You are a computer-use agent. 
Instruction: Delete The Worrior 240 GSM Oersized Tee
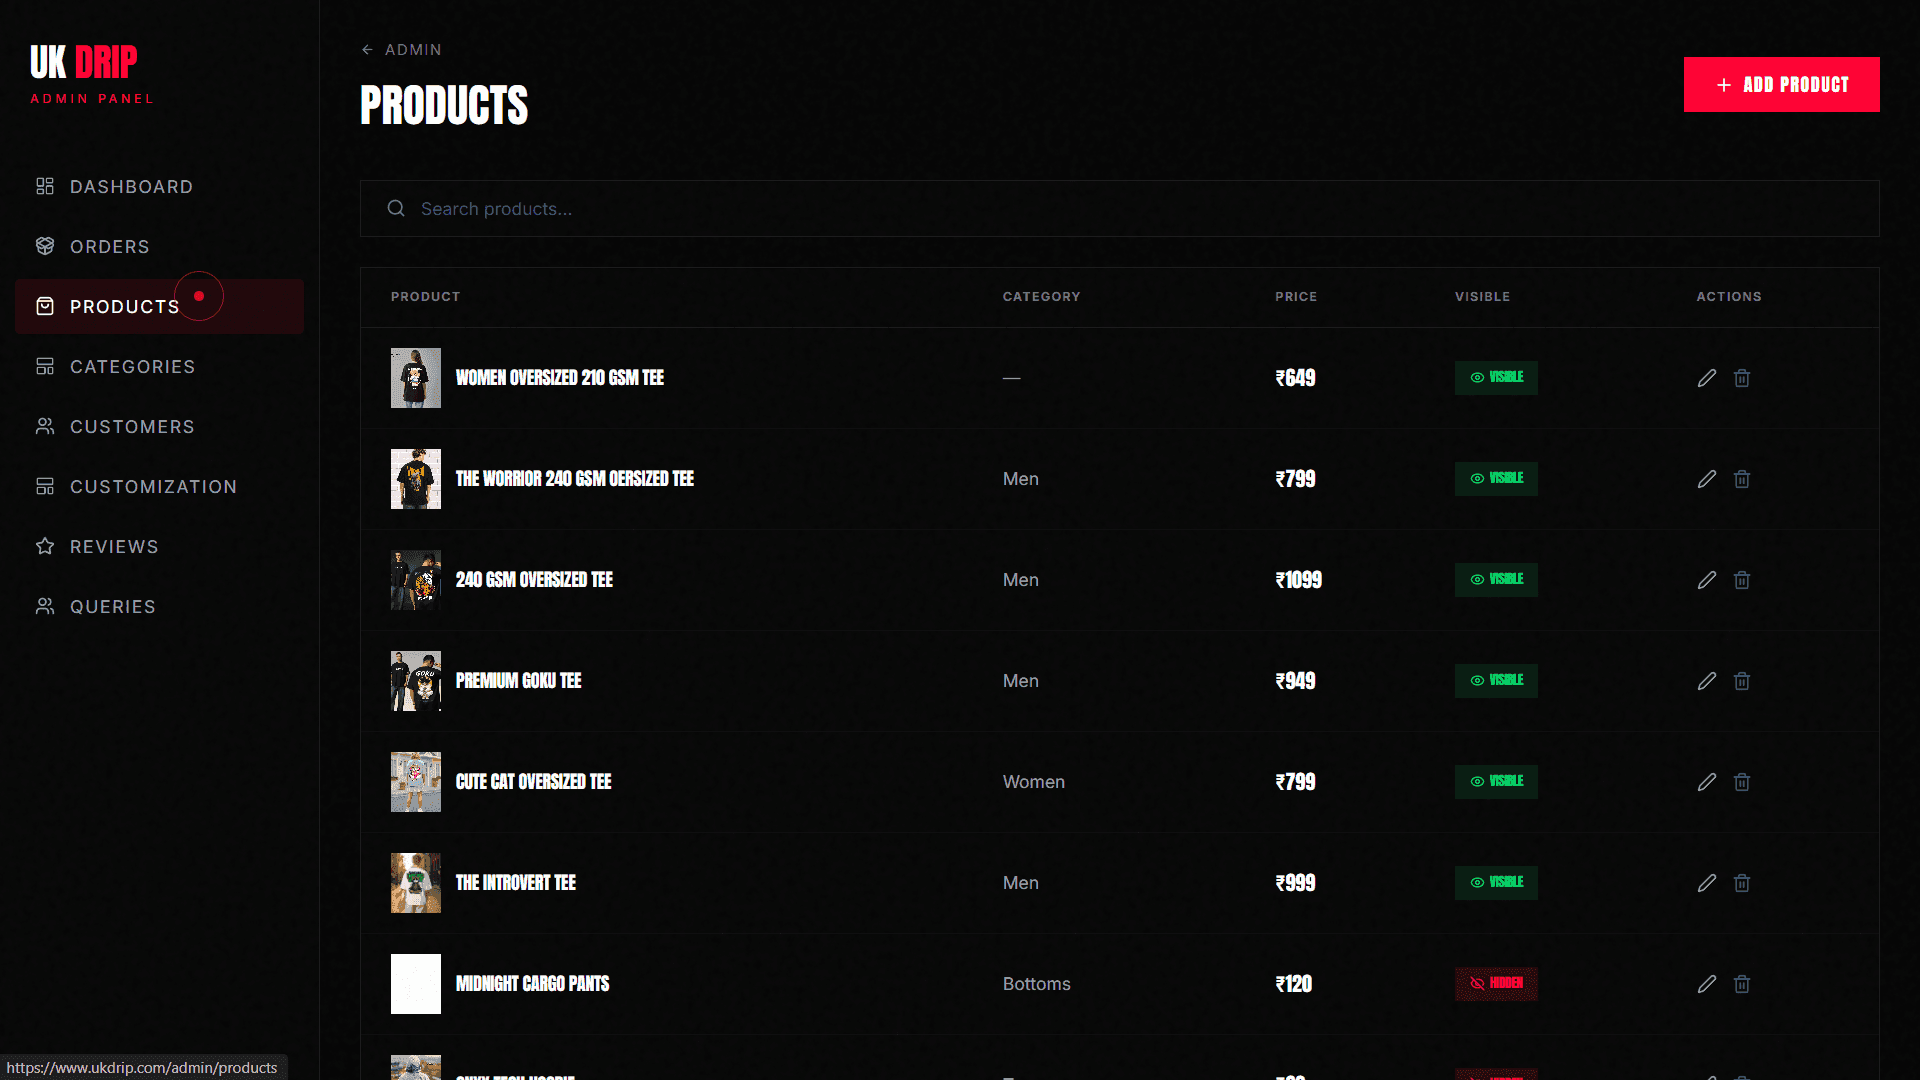1742,479
